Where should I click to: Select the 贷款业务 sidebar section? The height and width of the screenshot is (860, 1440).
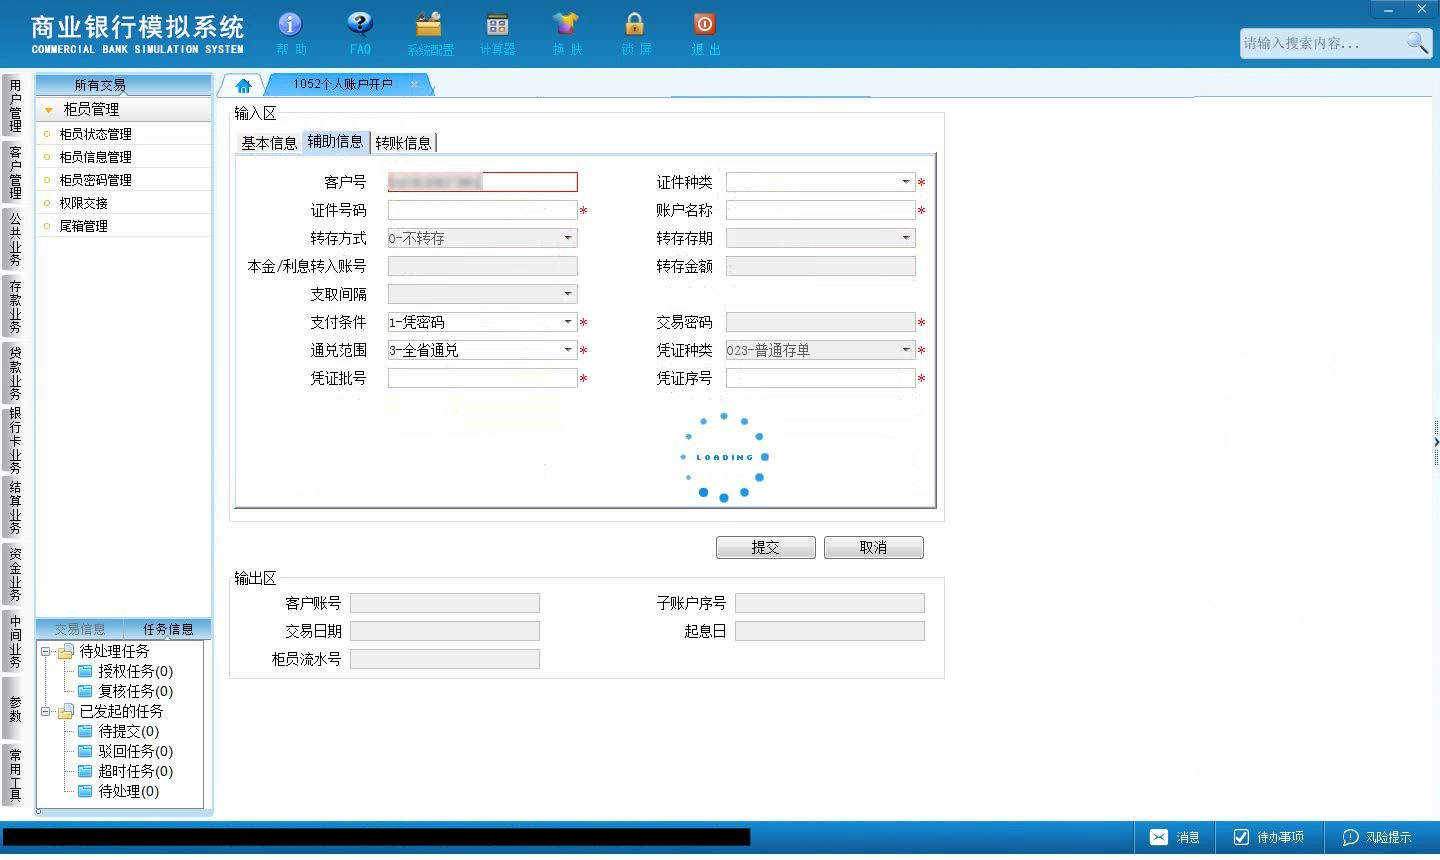point(15,373)
